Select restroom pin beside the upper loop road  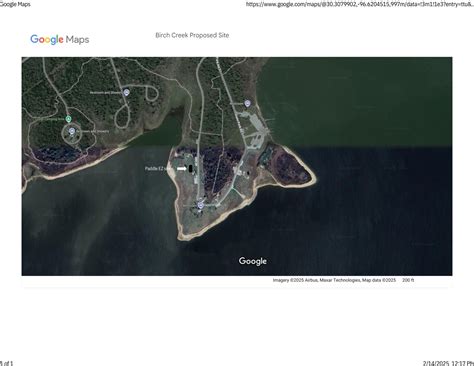click(x=126, y=92)
